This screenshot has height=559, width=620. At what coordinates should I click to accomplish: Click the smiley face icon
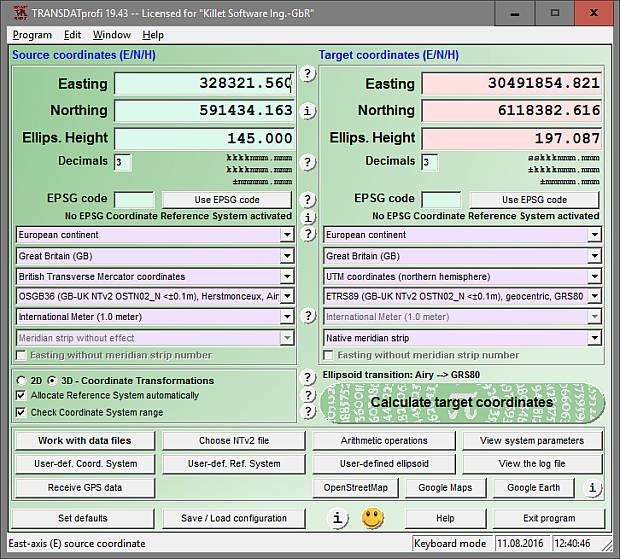coord(372,518)
